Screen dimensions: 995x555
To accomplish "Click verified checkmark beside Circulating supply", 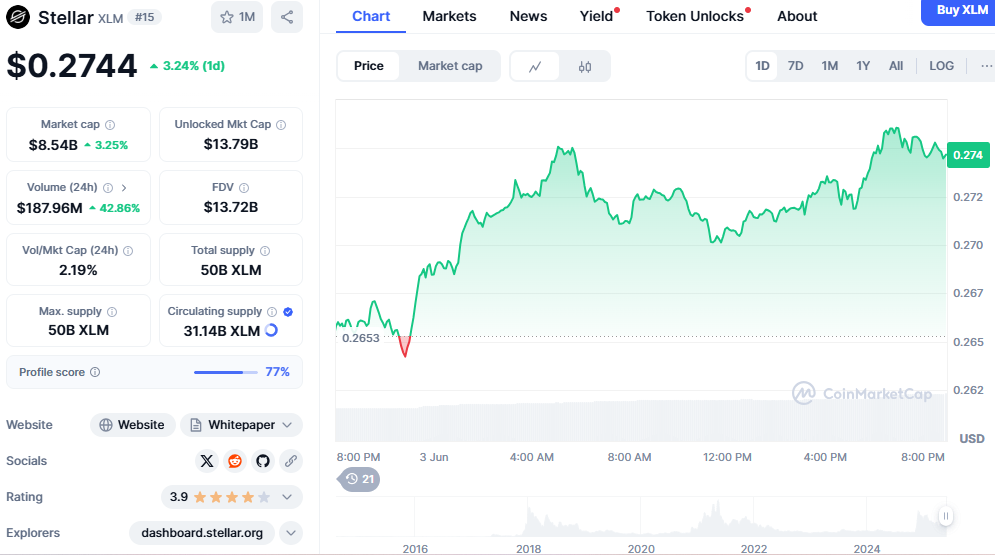I will (288, 311).
